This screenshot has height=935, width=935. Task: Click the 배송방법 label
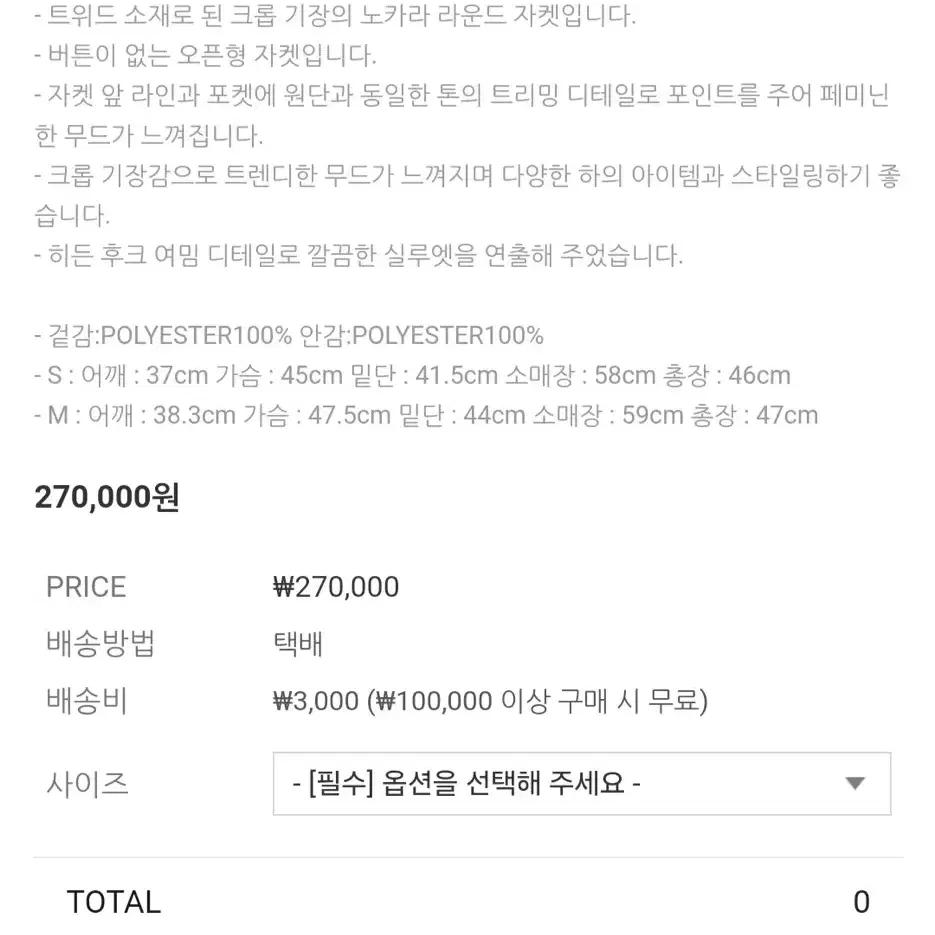[100, 643]
